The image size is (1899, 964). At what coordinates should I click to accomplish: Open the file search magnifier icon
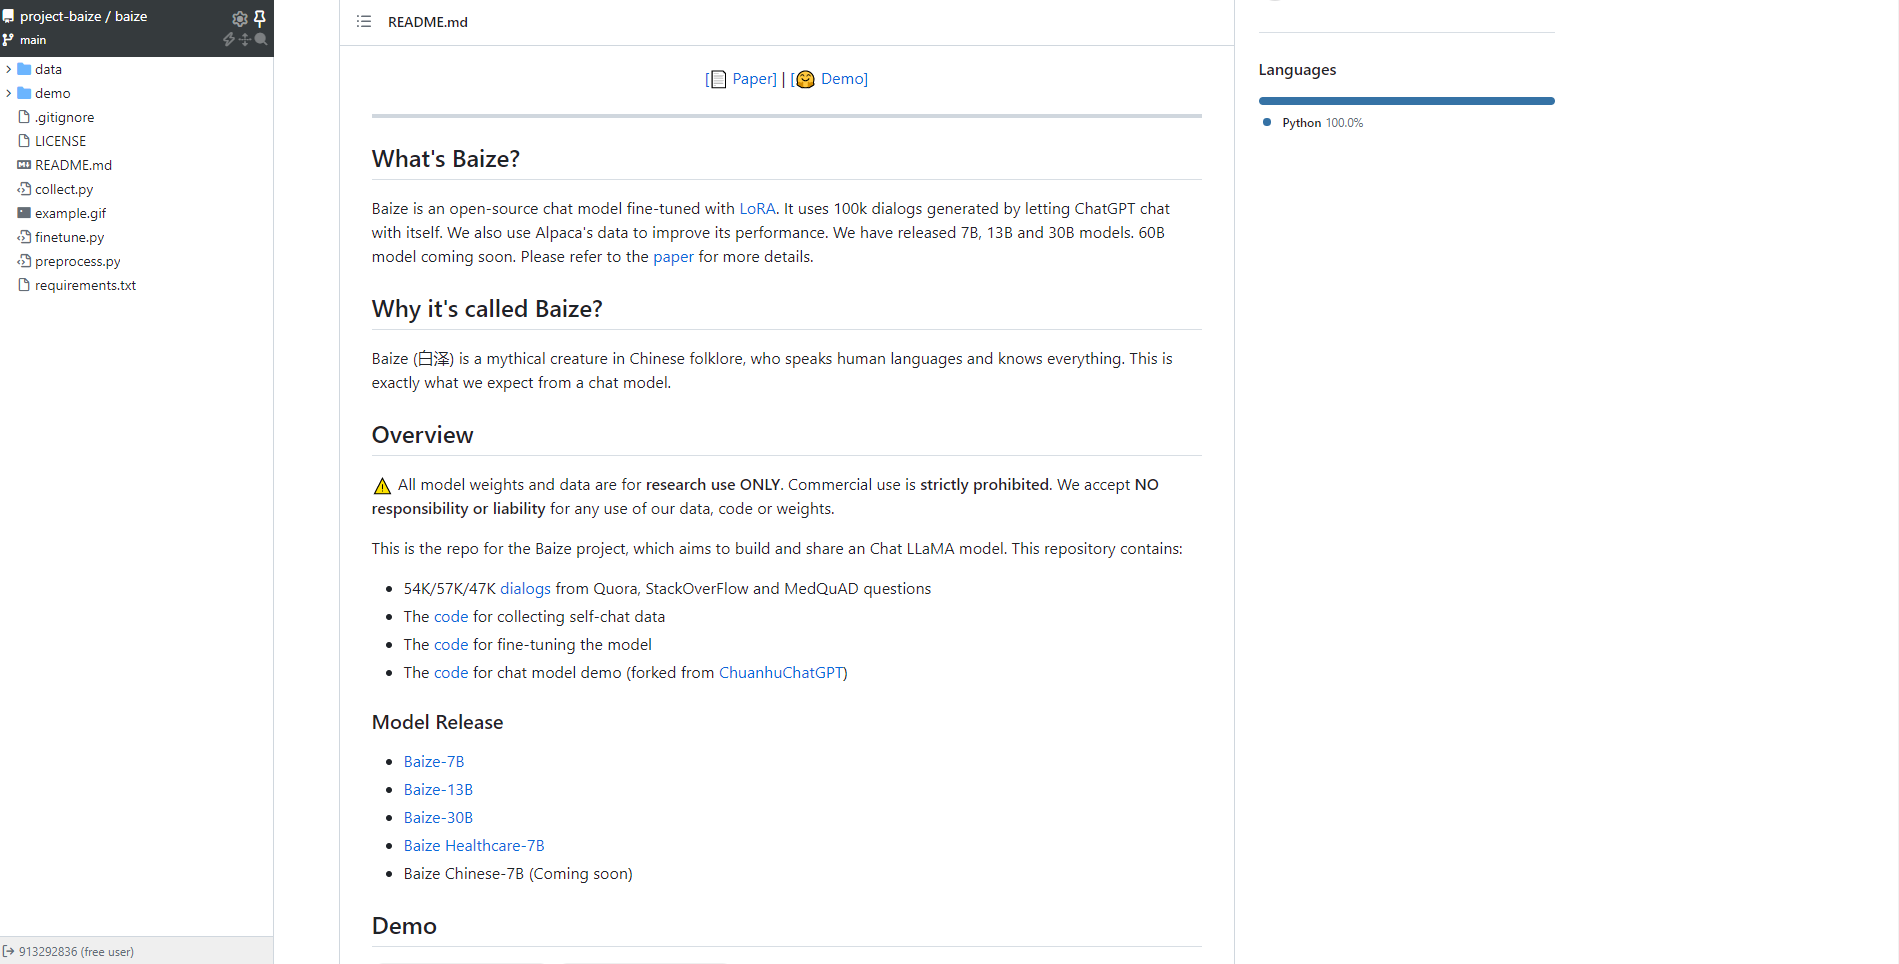261,40
